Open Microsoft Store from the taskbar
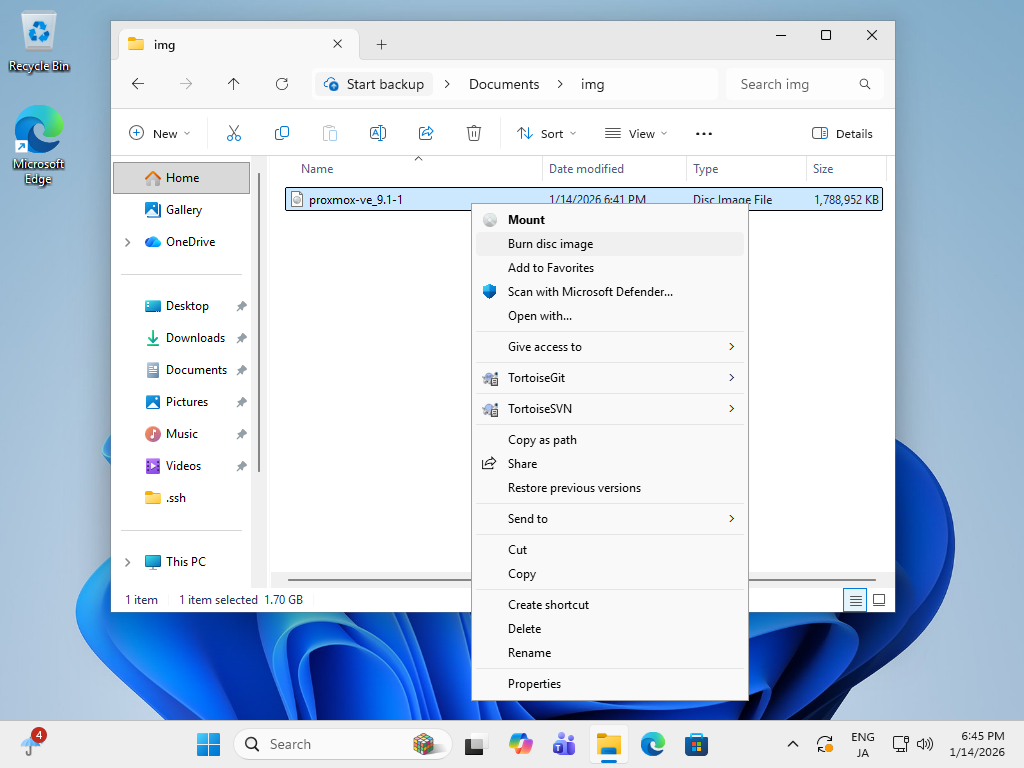Screen dimensions: 1024x768 pos(696,744)
